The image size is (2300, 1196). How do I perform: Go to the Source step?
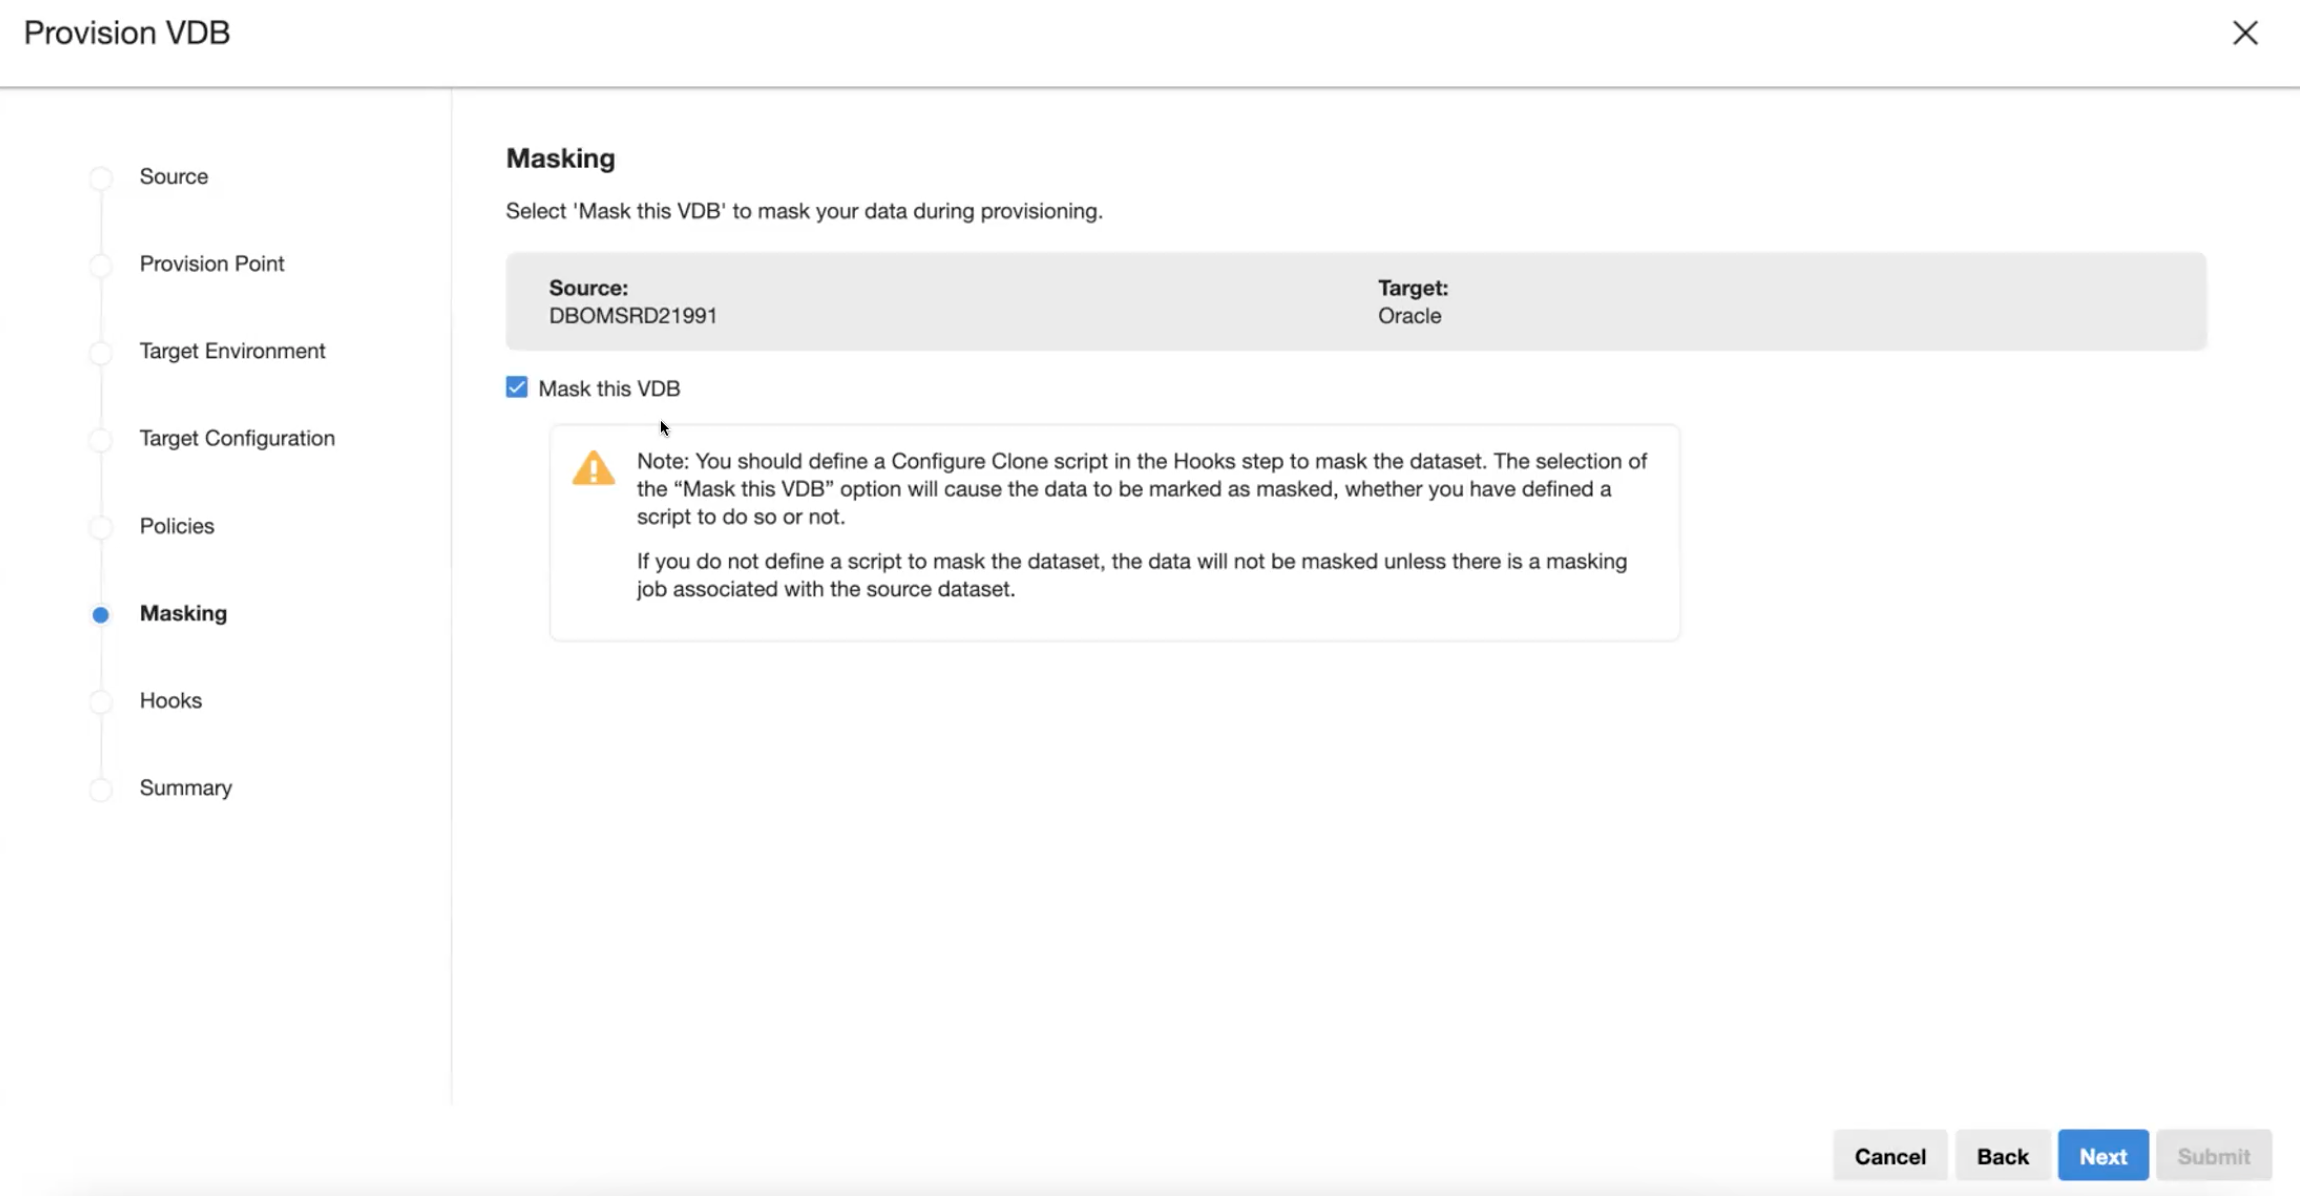(174, 177)
